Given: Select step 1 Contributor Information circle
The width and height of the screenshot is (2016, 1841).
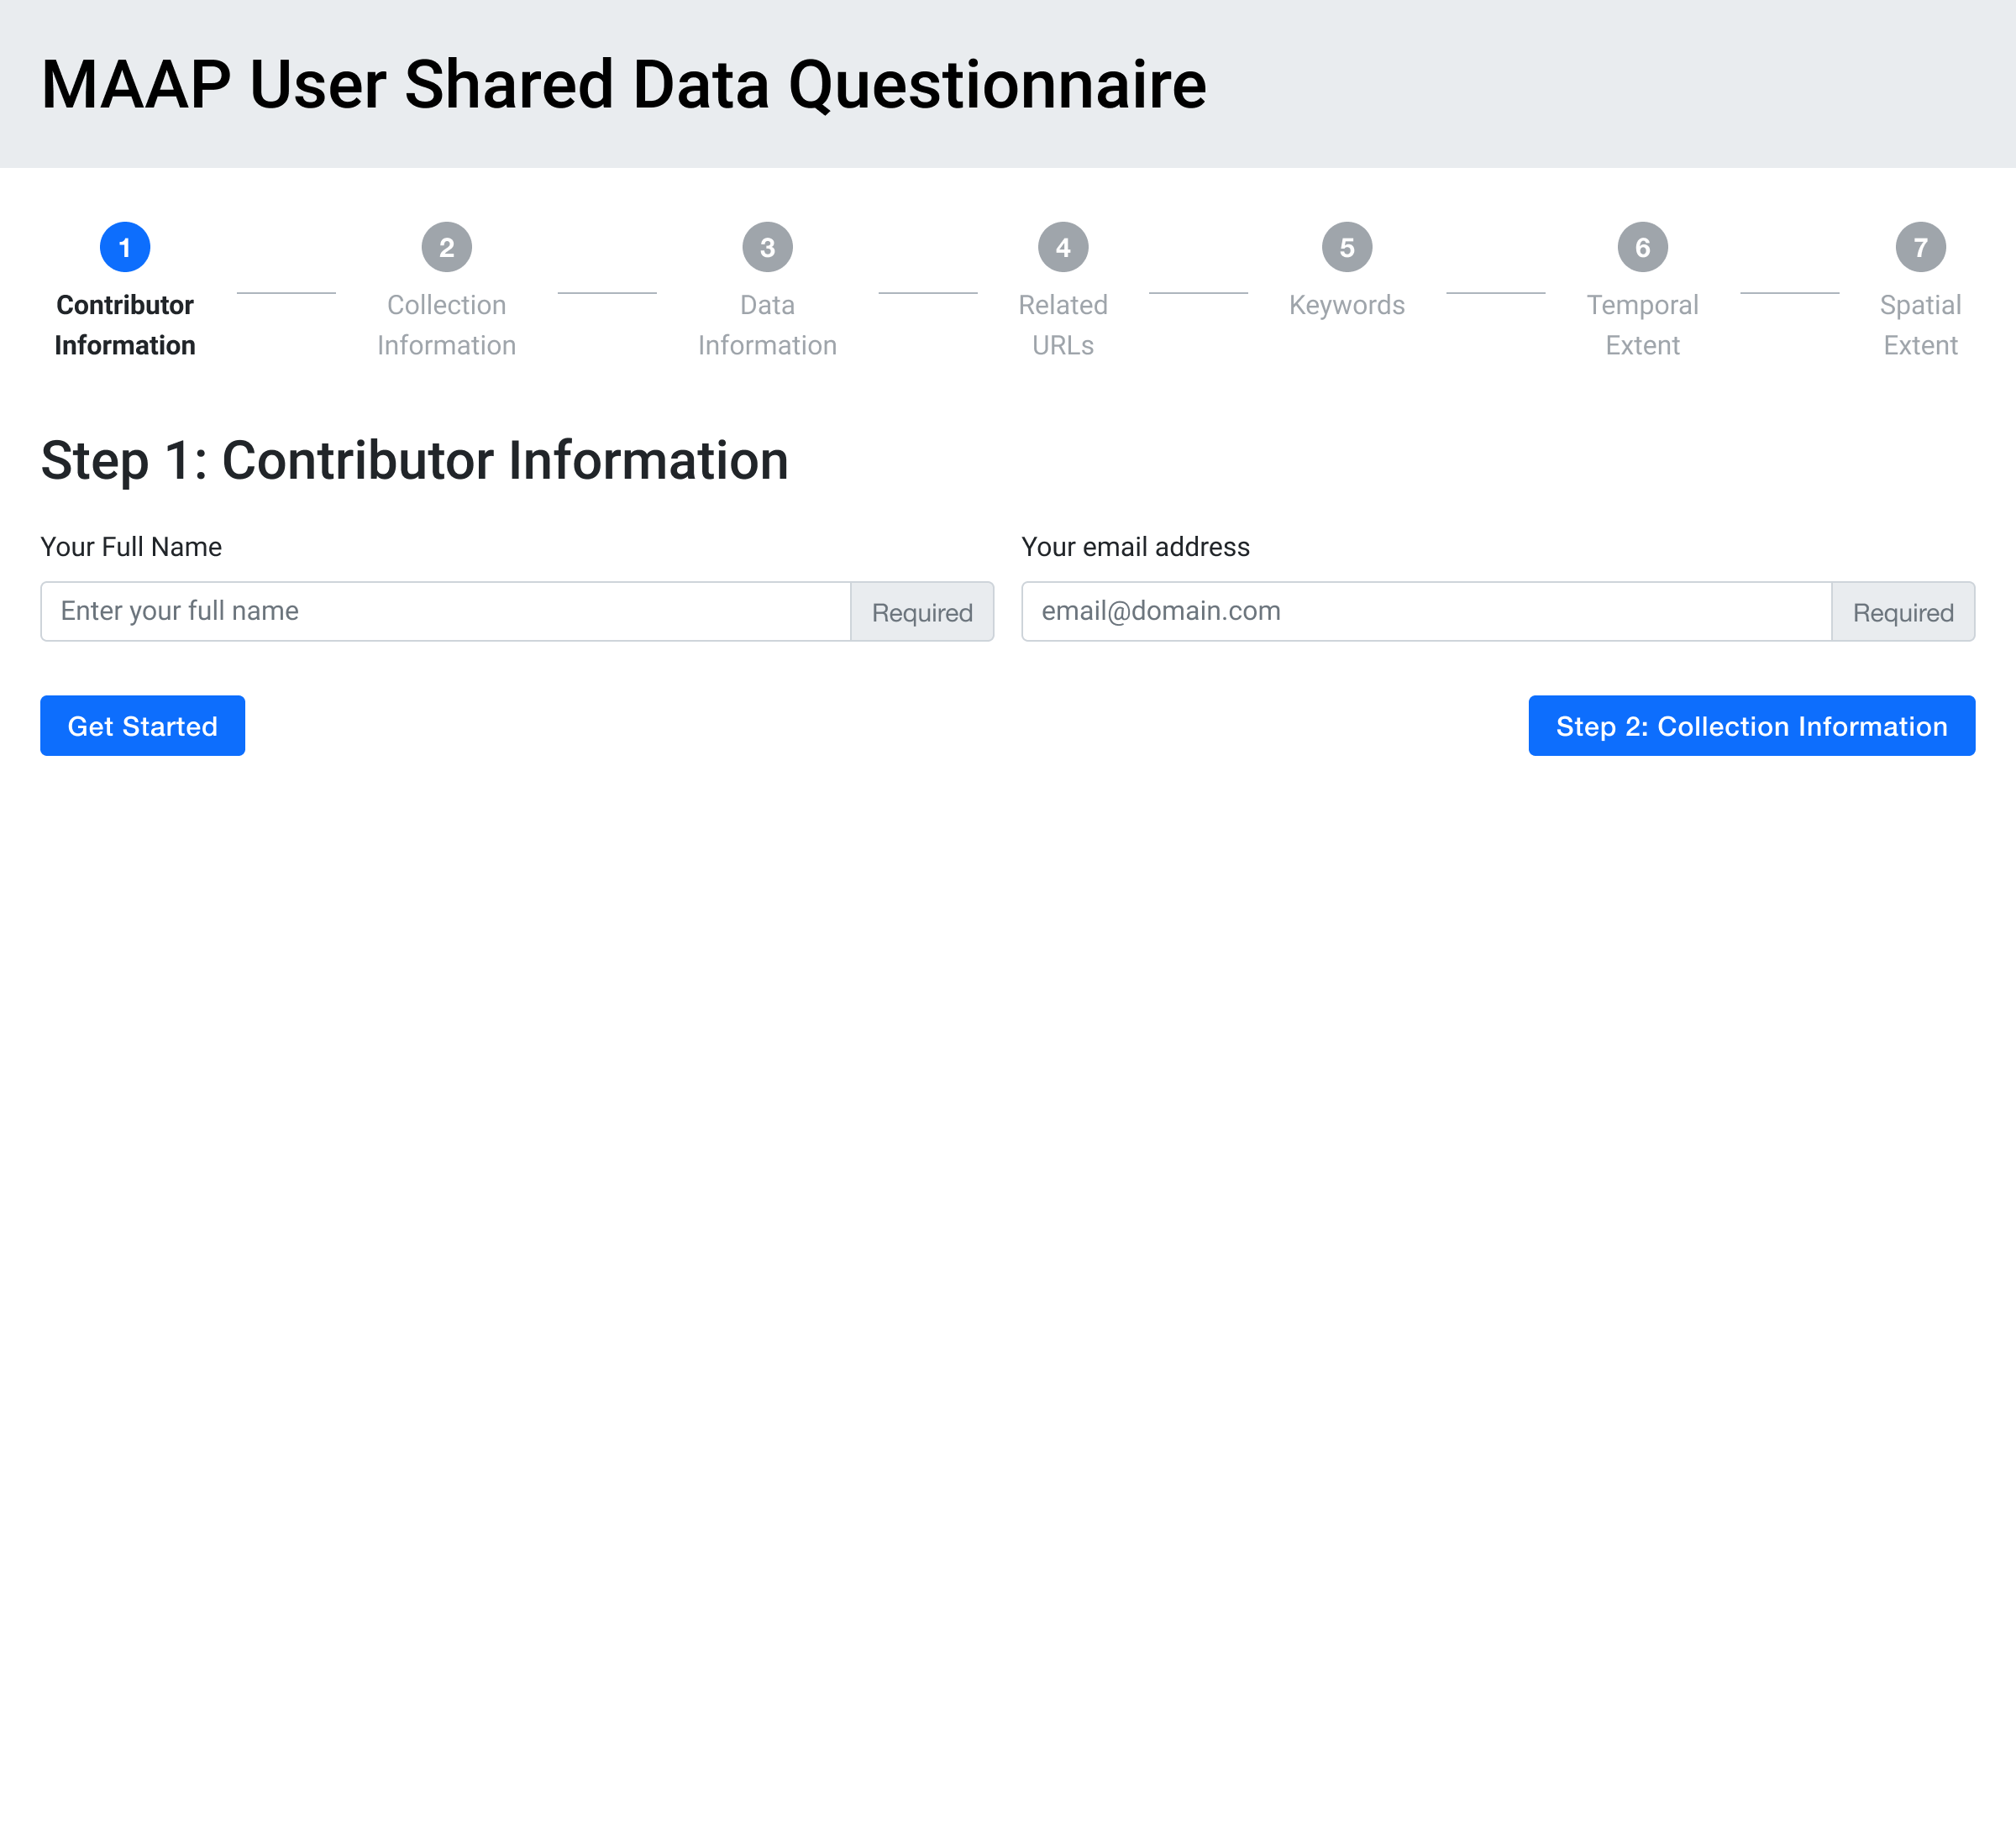Looking at the screenshot, I should [125, 247].
